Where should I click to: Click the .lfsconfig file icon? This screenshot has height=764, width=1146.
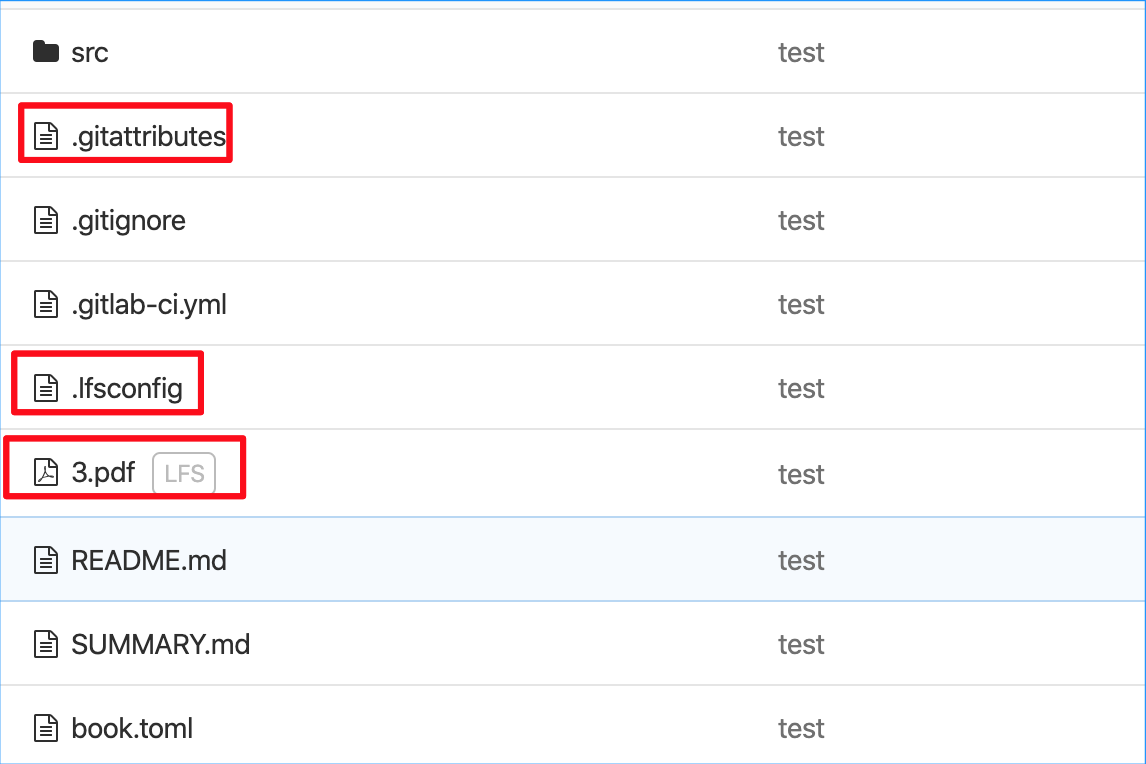tap(46, 388)
